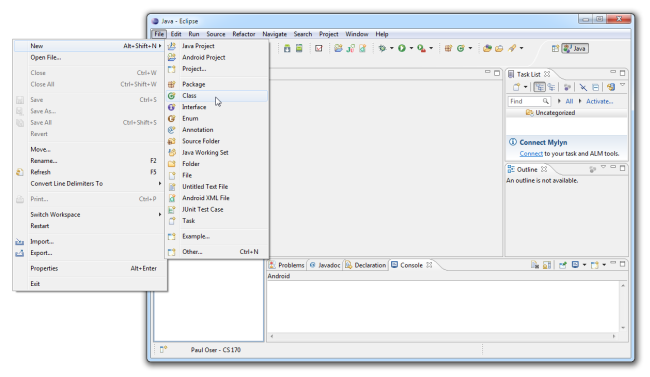Click the Open Type toolbar icon

tap(487, 48)
